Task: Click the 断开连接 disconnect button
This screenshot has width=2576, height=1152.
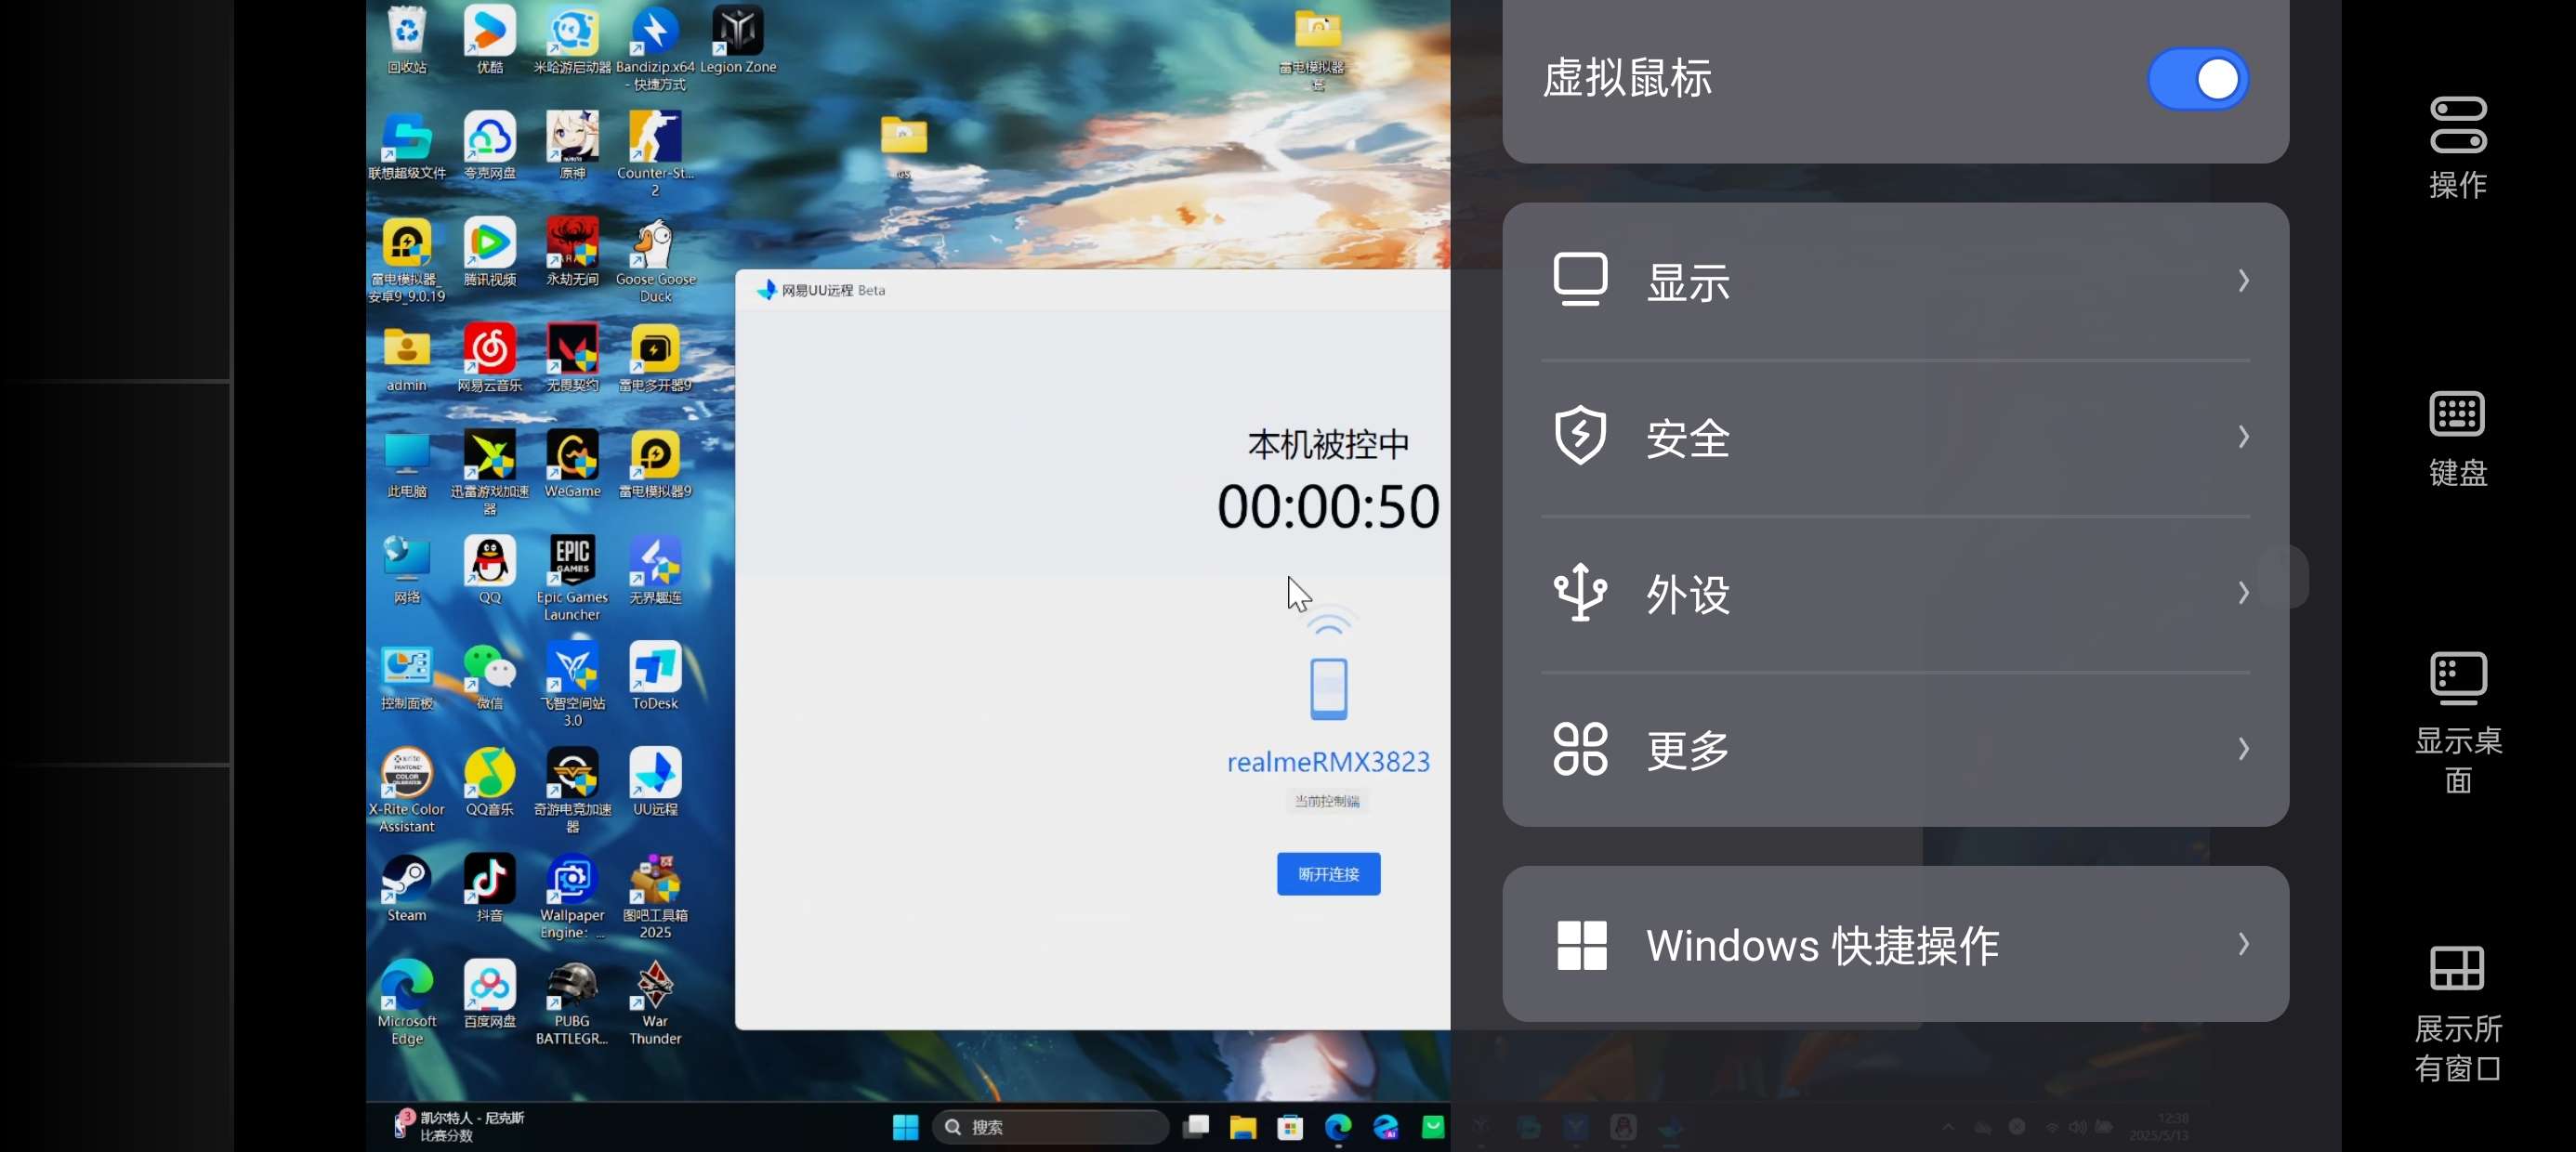Action: pos(1328,874)
